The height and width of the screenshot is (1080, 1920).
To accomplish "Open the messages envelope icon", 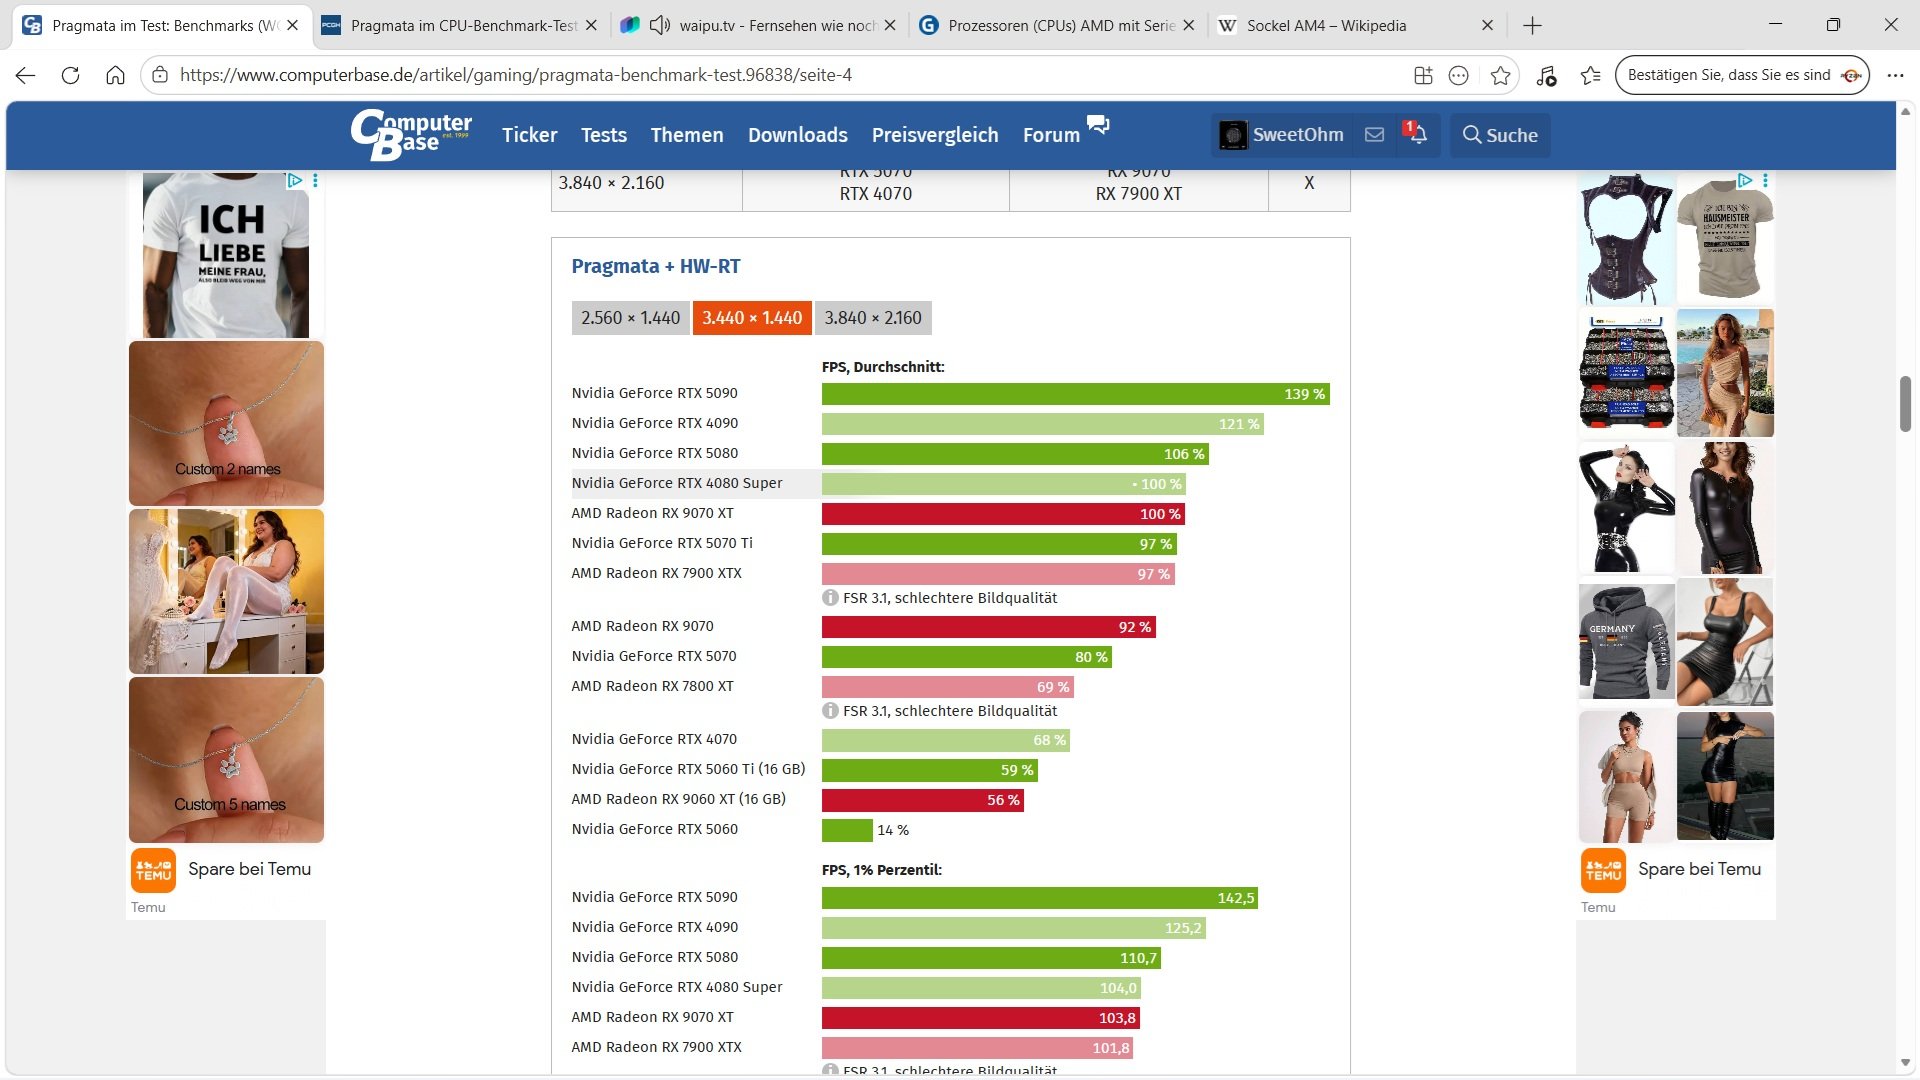I will coord(1375,135).
